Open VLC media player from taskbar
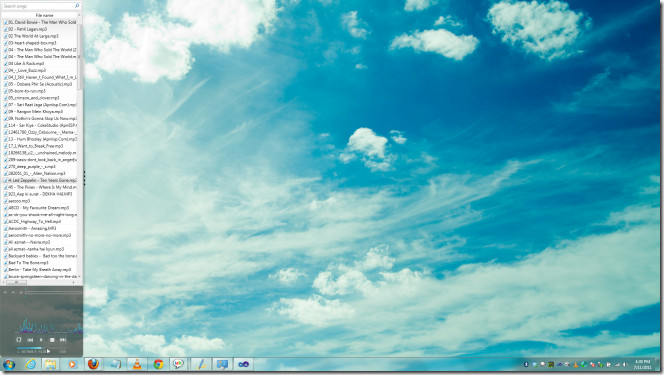 coord(137,364)
